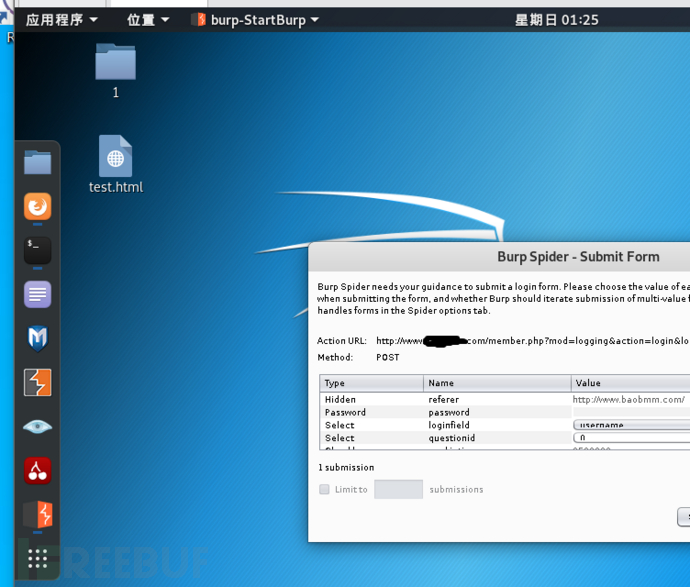This screenshot has height=587, width=690.
Task: Open the 位置 places menu
Action: [x=148, y=20]
